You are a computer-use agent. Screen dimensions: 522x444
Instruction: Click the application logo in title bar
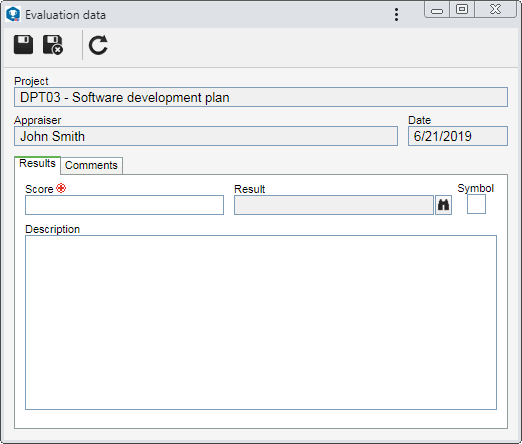click(13, 14)
